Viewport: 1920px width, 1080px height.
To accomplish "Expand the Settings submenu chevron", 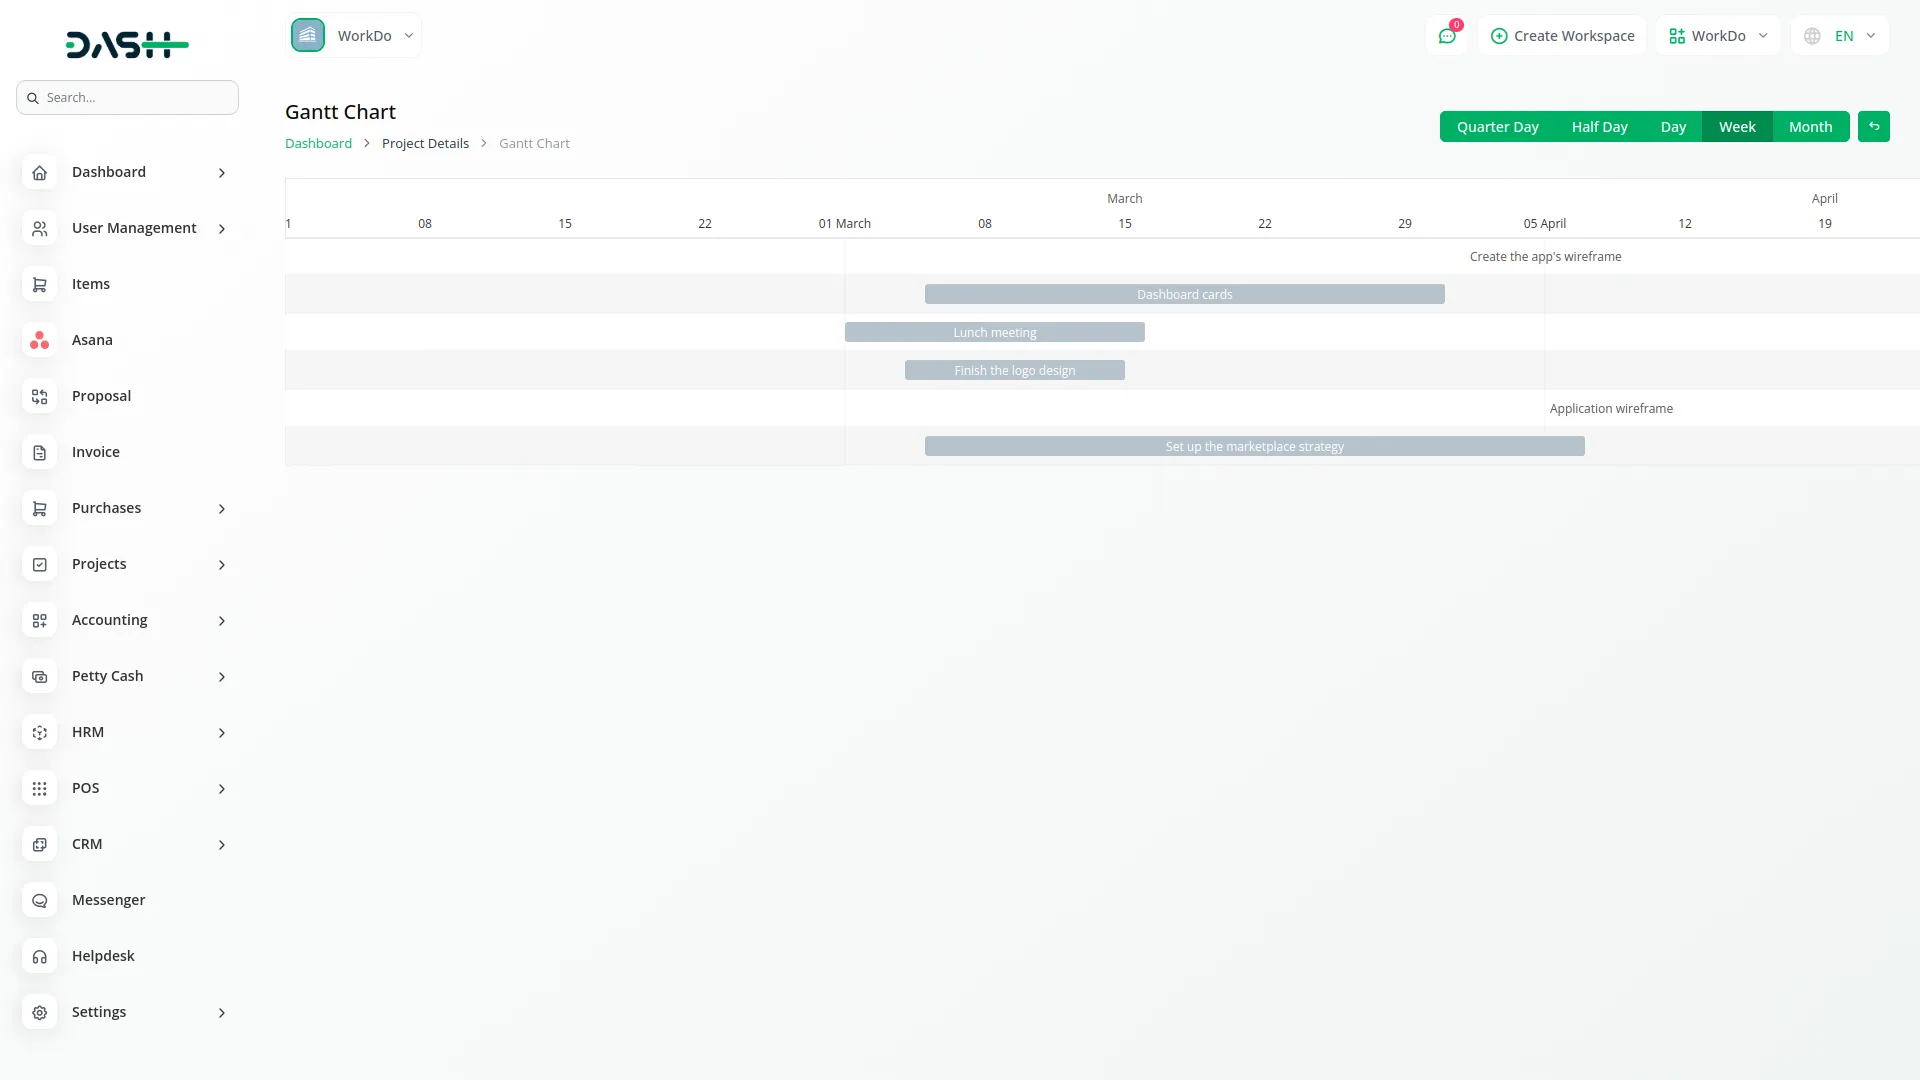I will tap(222, 1013).
